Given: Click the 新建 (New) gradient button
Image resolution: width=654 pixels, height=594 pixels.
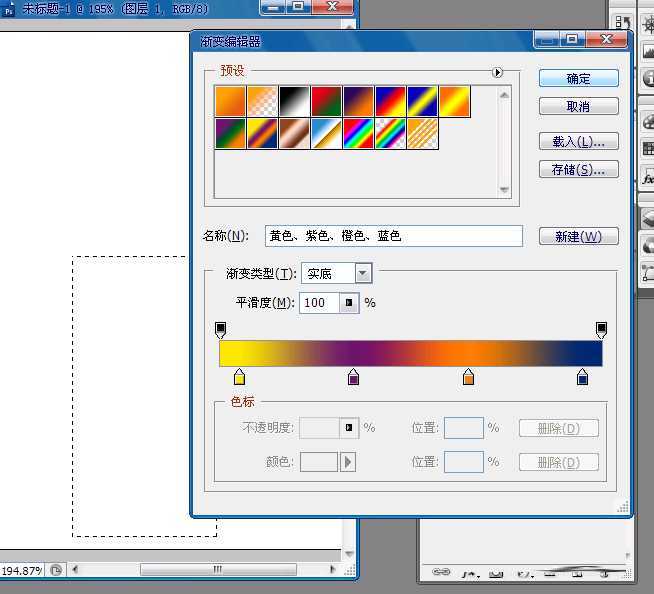Looking at the screenshot, I should pos(578,236).
